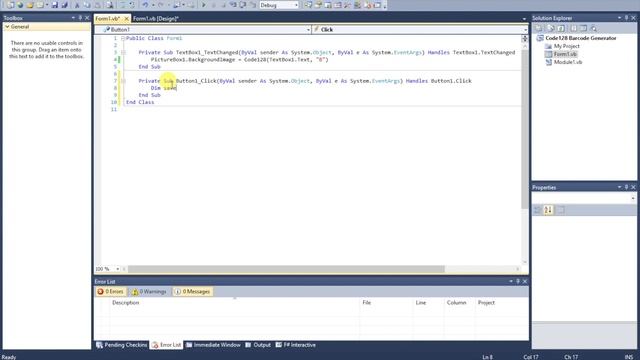This screenshot has height=360, width=640.
Task: Open the Toolbox window position dropdown
Action: point(73,18)
